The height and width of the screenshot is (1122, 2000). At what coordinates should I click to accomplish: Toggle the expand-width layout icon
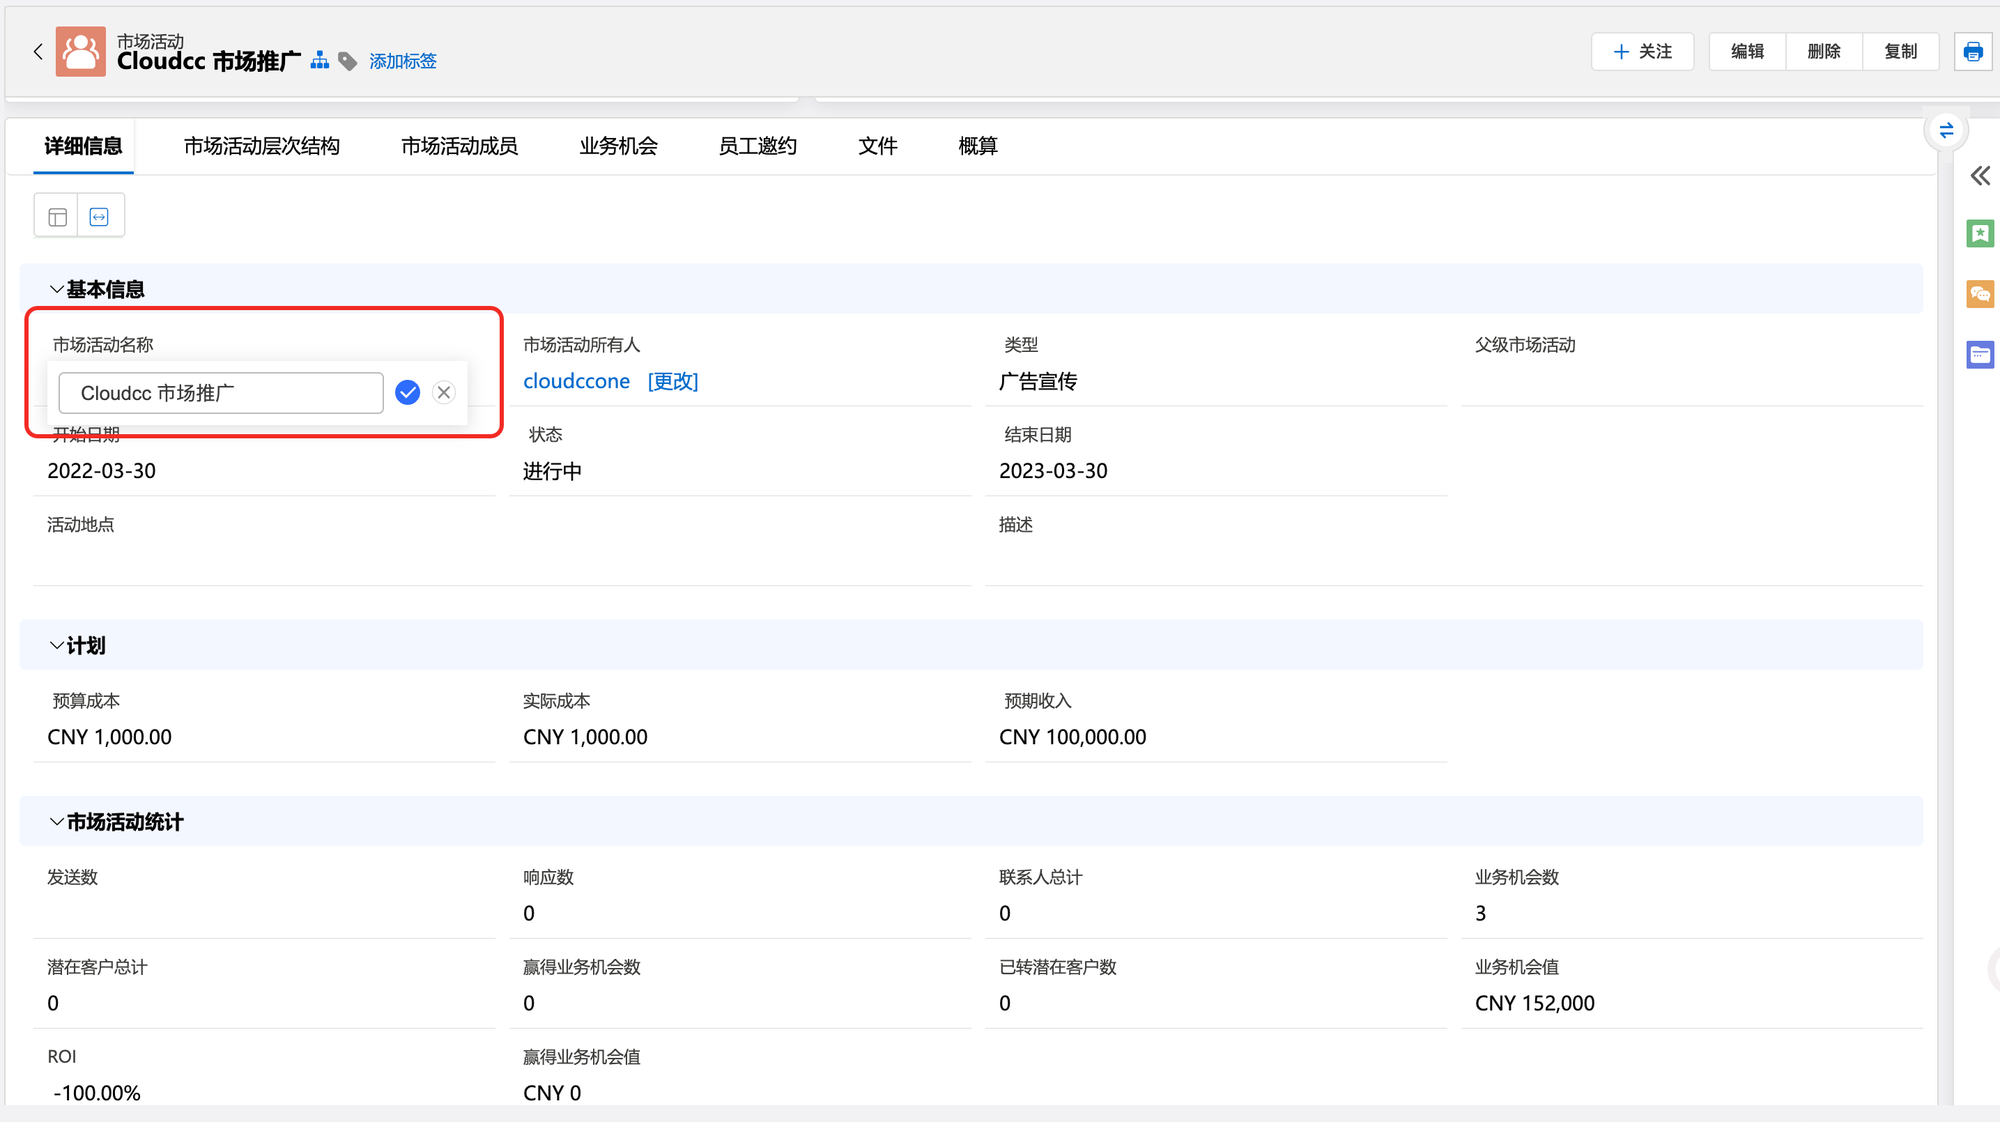pos(99,216)
